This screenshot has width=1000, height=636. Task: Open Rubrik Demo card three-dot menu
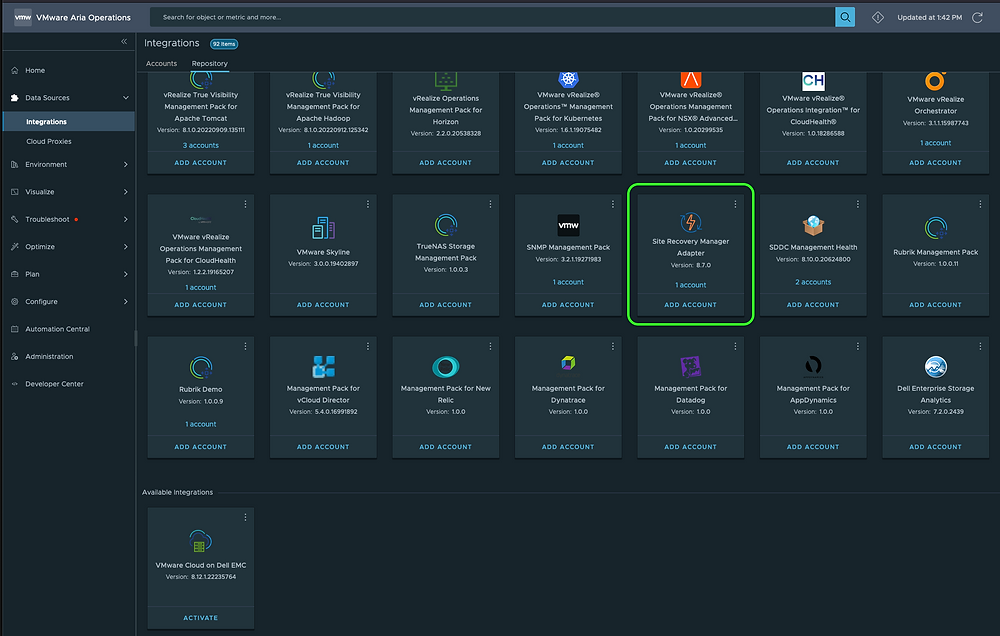pyautogui.click(x=246, y=346)
